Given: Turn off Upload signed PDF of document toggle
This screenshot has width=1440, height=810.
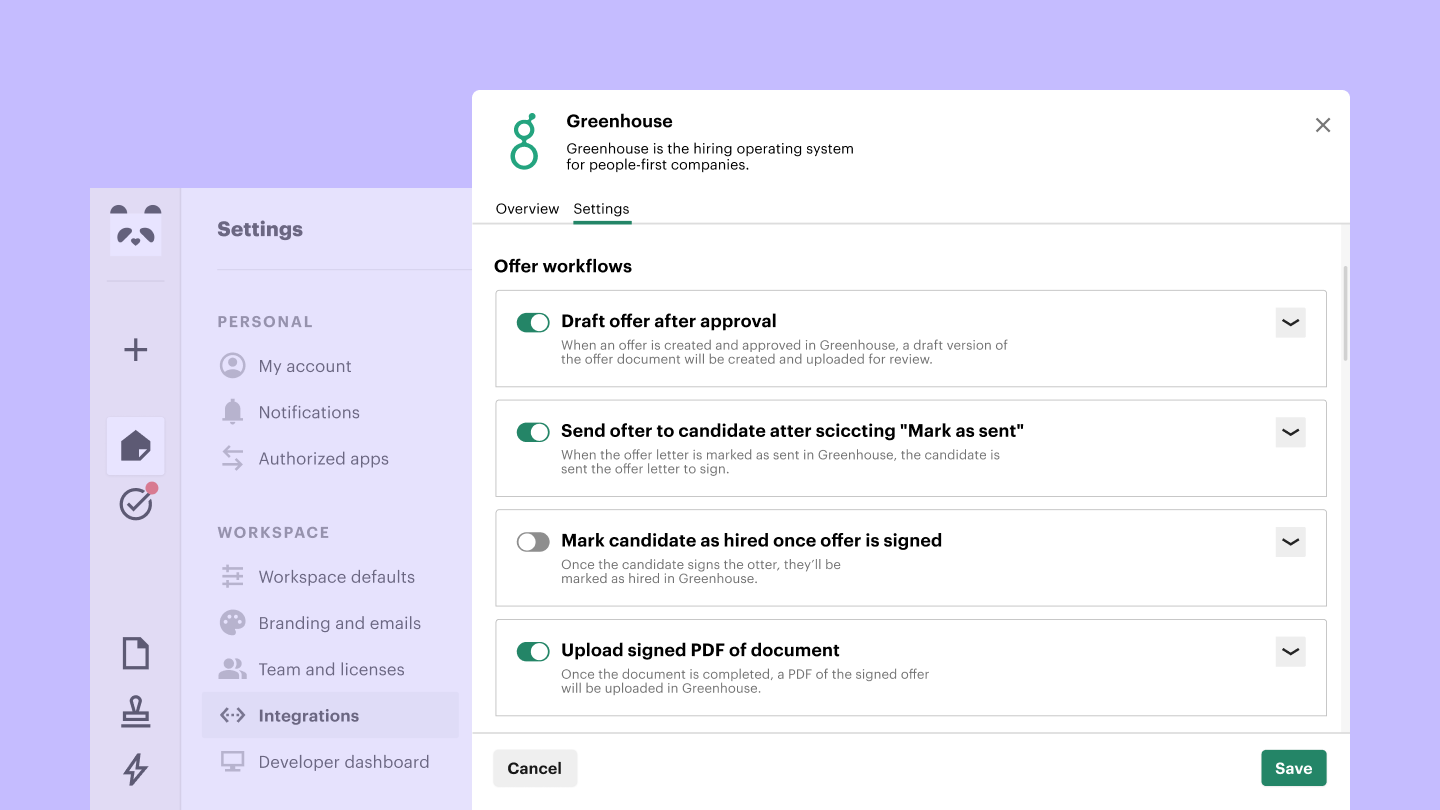Looking at the screenshot, I should [533, 652].
